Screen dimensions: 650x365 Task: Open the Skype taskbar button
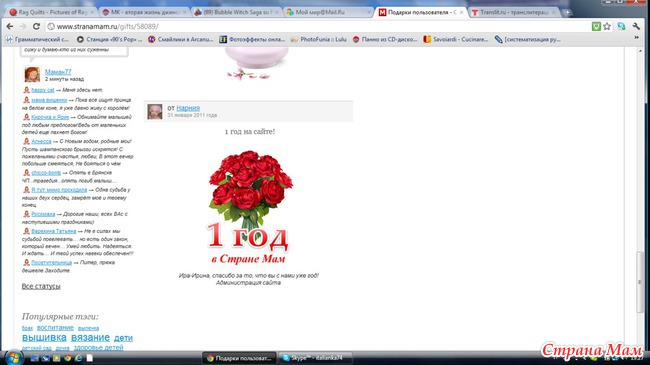(x=315, y=358)
